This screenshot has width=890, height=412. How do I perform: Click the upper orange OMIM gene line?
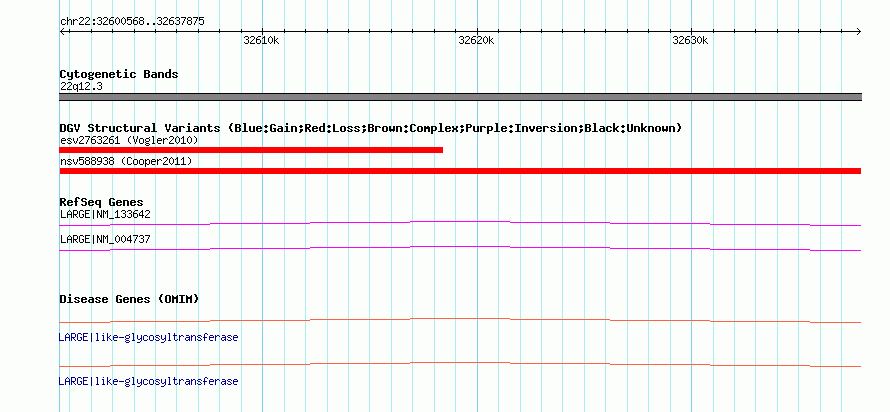click(x=460, y=321)
